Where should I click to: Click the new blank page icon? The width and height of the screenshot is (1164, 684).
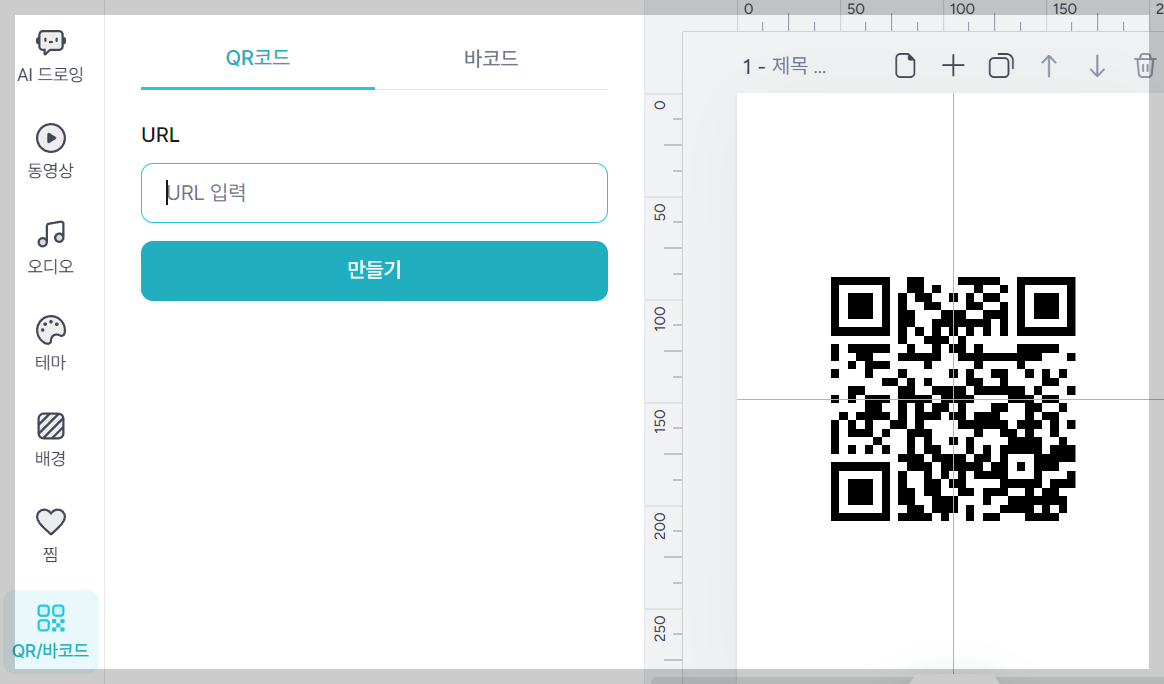pos(905,66)
